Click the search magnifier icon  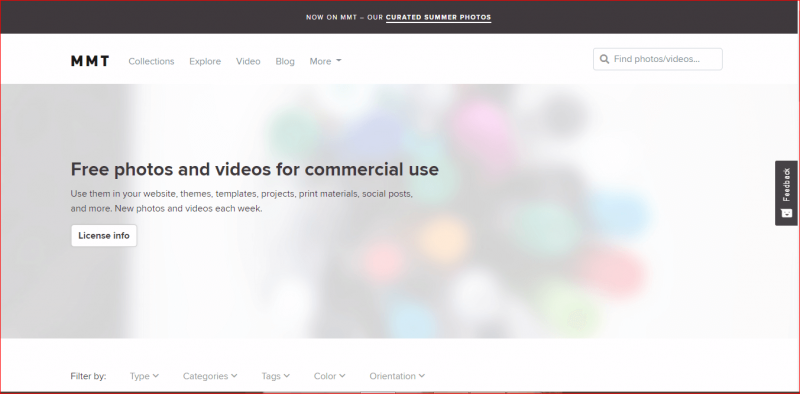[605, 59]
